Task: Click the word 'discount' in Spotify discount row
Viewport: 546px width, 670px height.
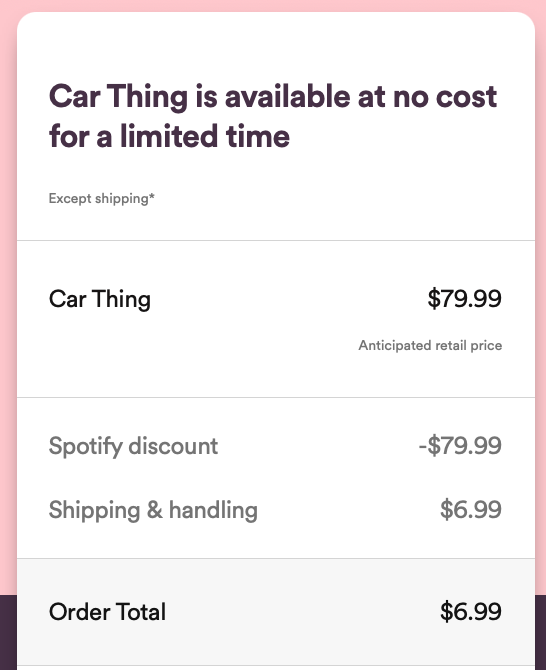Action: click(x=173, y=446)
